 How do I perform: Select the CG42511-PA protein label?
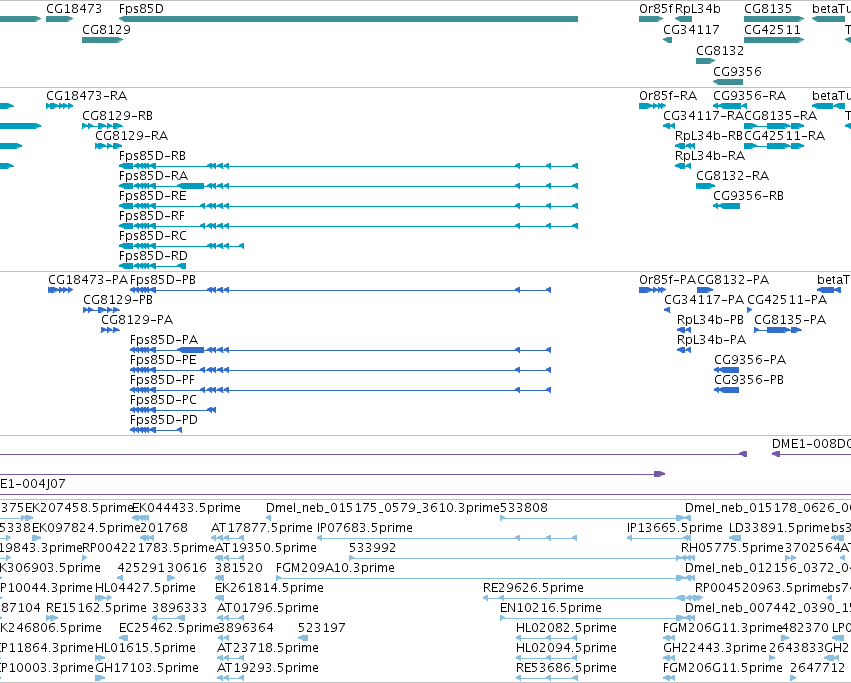[787, 300]
